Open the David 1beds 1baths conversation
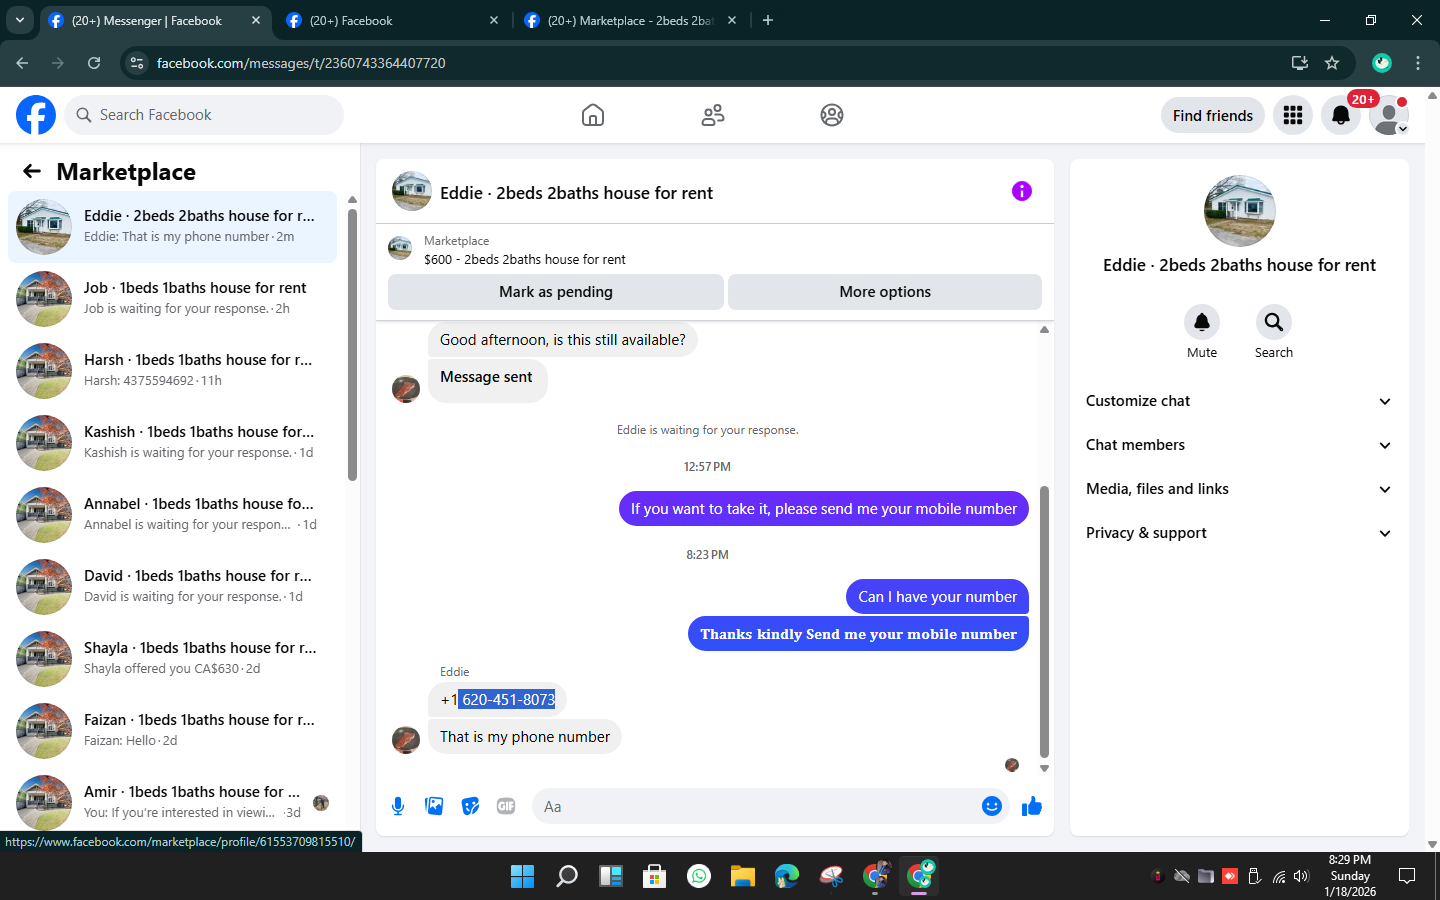This screenshot has width=1440, height=900. tap(172, 587)
